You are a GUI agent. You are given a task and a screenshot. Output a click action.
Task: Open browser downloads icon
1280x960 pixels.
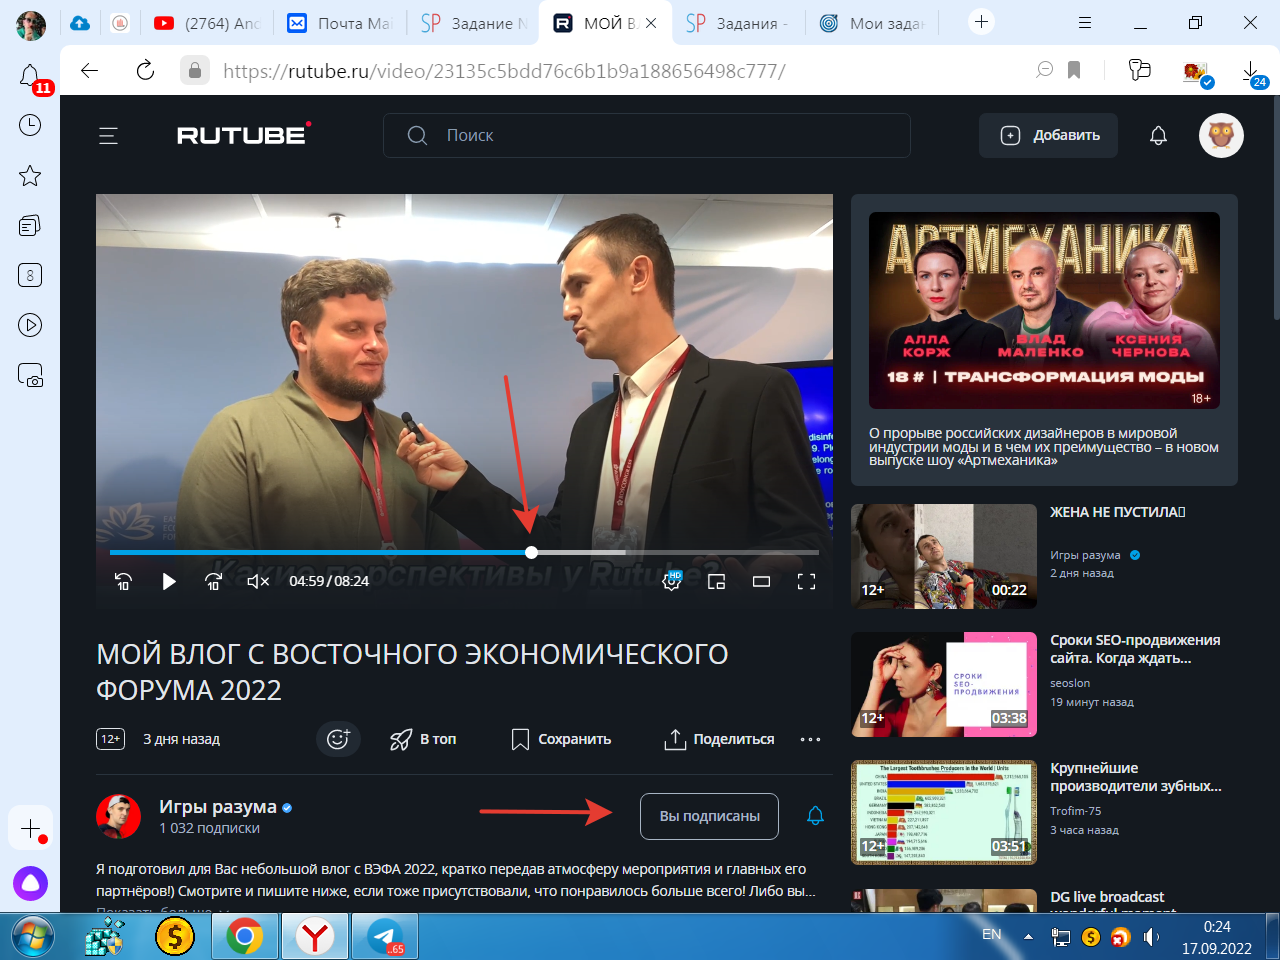[x=1252, y=71]
